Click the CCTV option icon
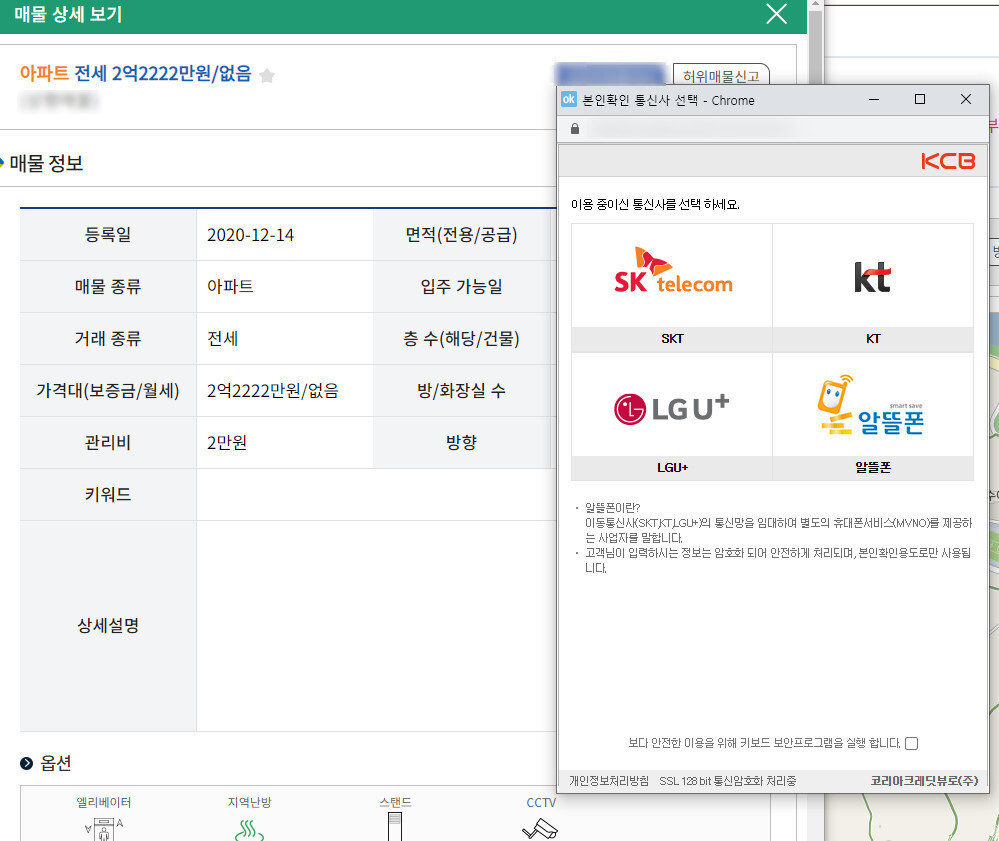 pos(540,829)
